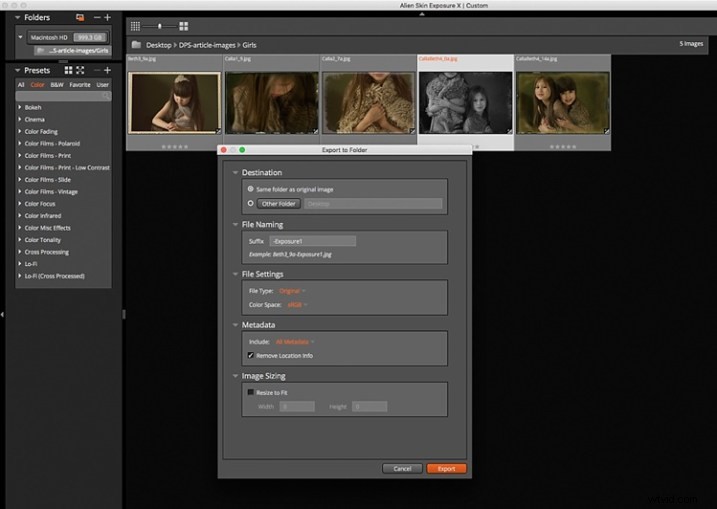Enable Resize to Fit checkbox
The height and width of the screenshot is (509, 717).
(x=250, y=392)
